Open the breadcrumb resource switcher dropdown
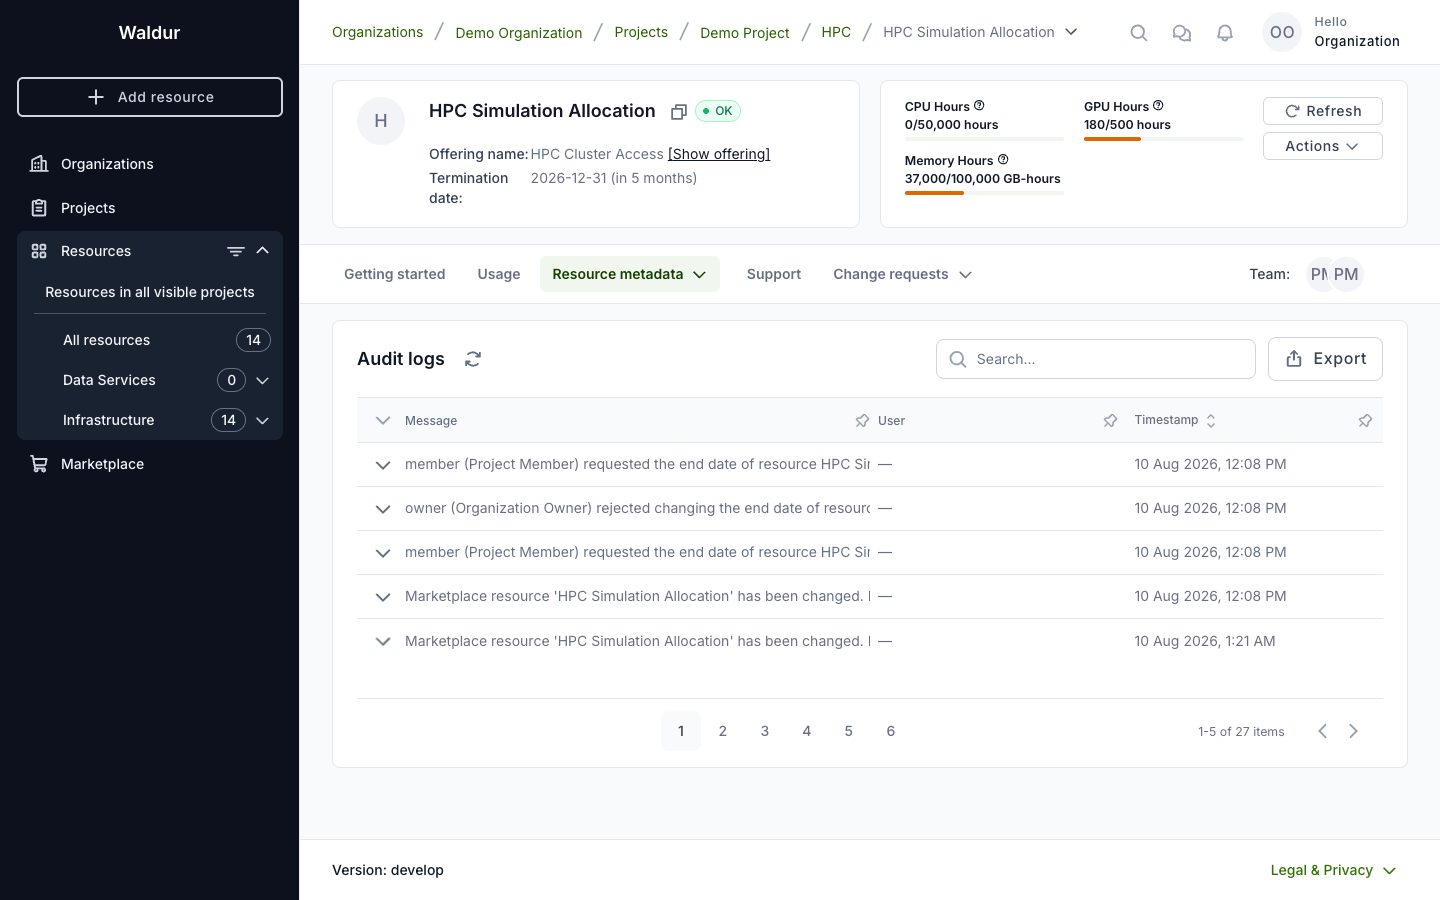The width and height of the screenshot is (1440, 900). (1071, 32)
